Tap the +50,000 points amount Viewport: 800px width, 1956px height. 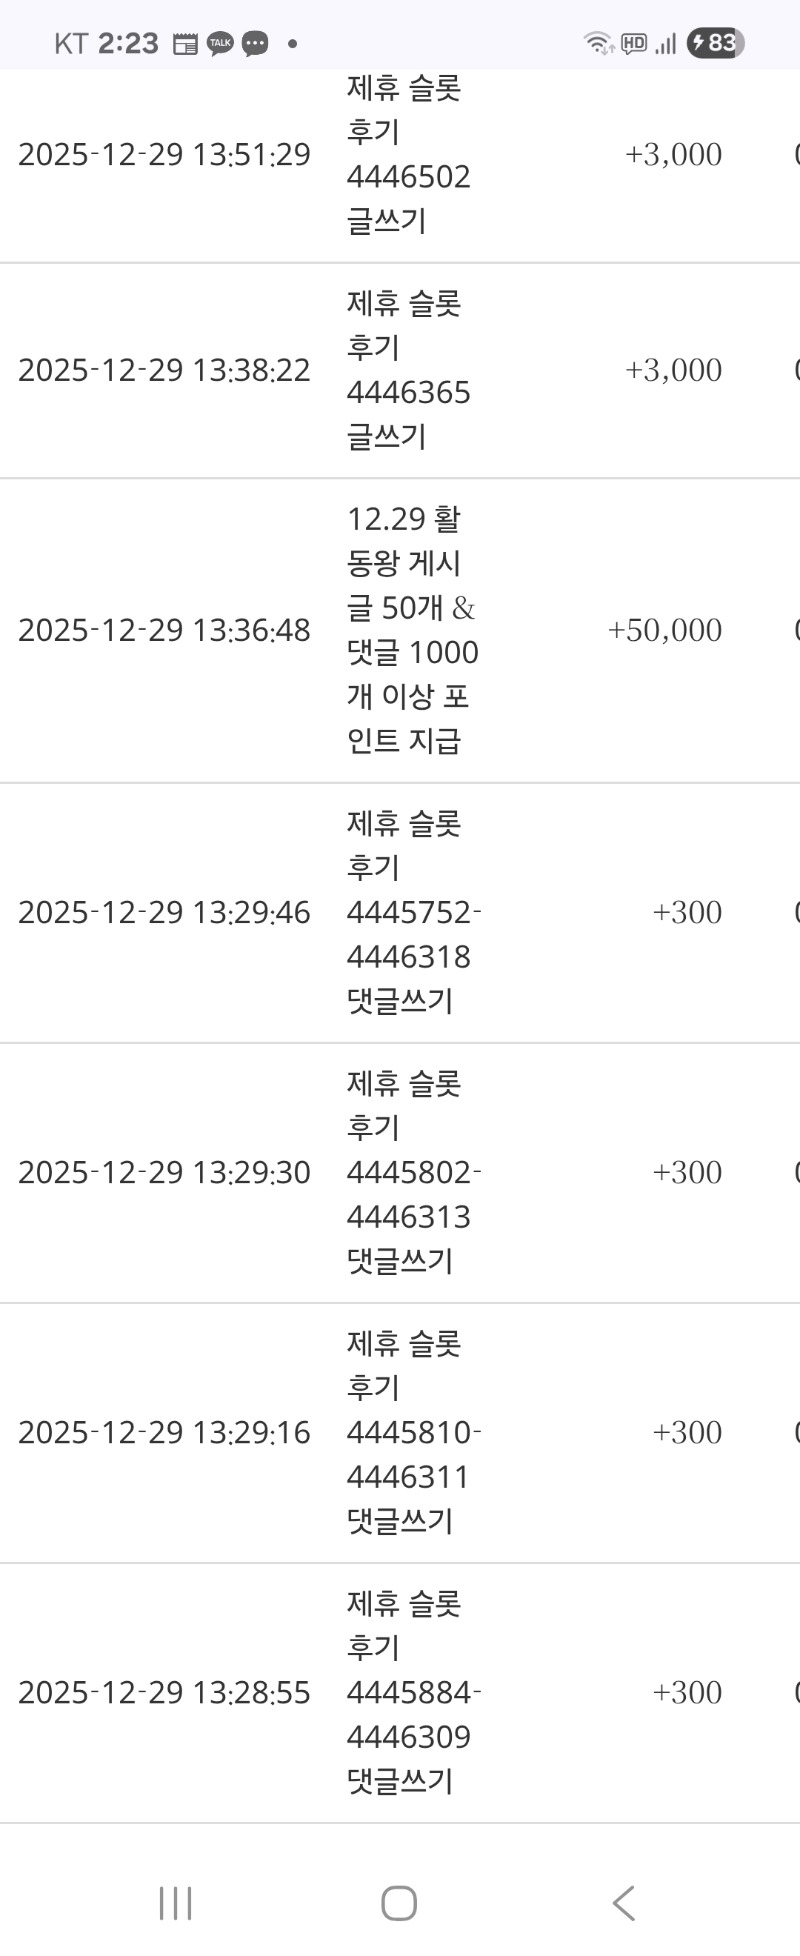click(x=664, y=630)
